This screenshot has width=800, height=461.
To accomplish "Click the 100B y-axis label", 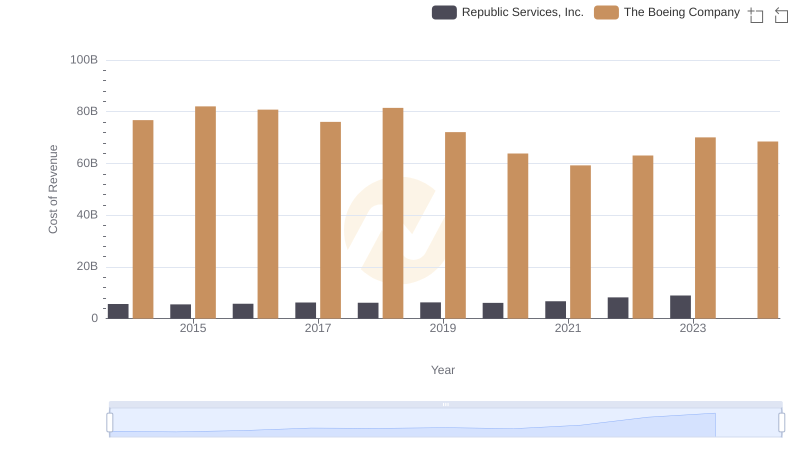I will click(x=84, y=60).
